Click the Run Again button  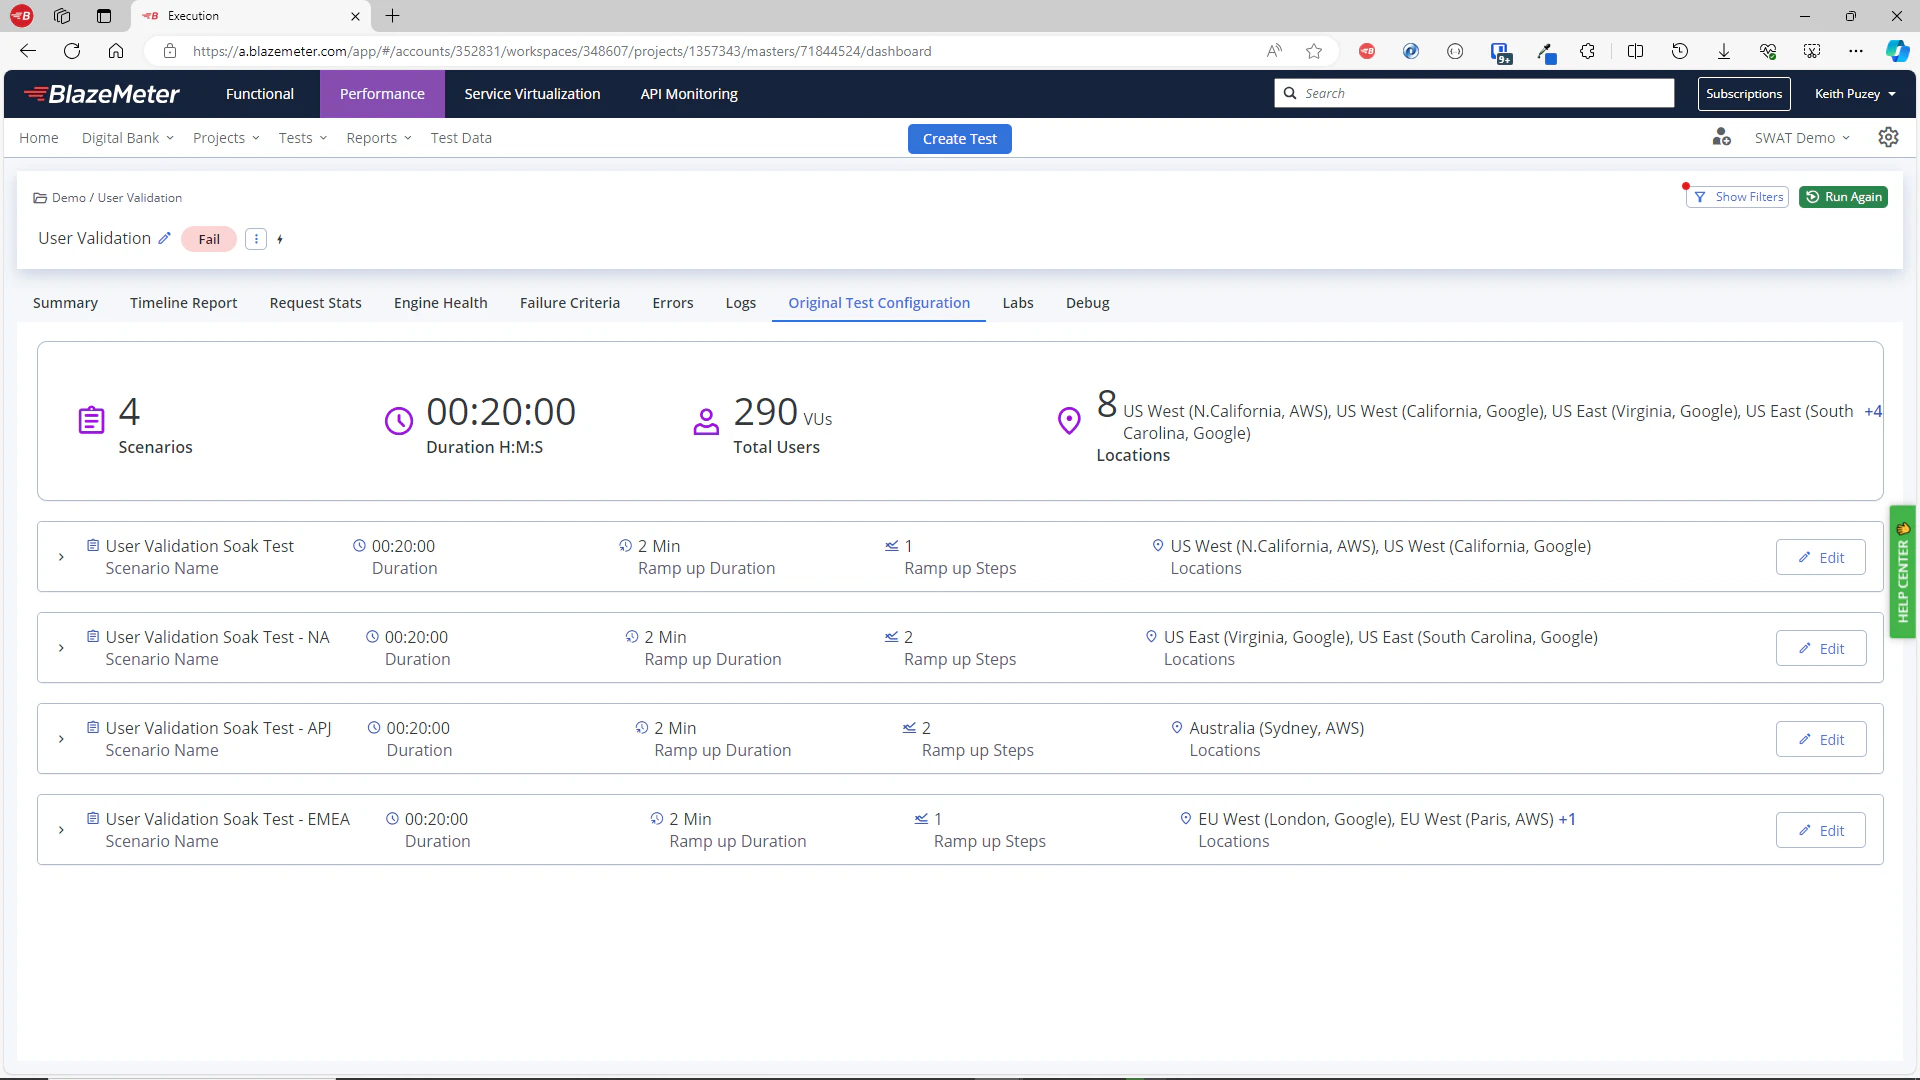pos(1843,196)
